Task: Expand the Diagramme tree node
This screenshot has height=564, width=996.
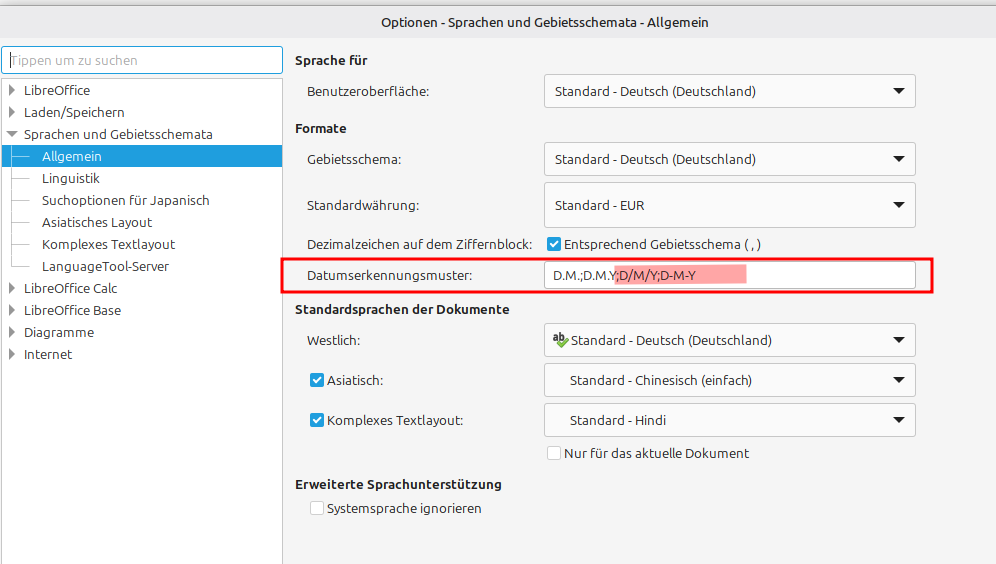Action: [x=13, y=332]
